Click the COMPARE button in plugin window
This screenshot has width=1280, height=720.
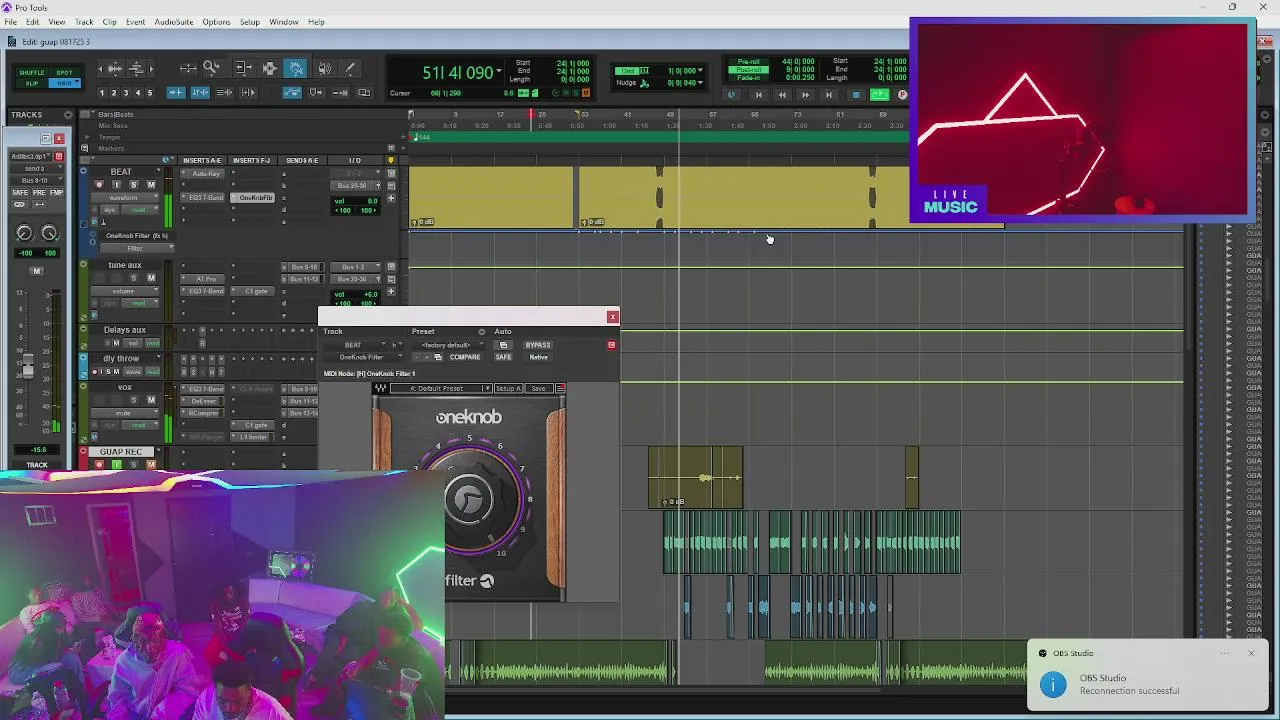(464, 357)
